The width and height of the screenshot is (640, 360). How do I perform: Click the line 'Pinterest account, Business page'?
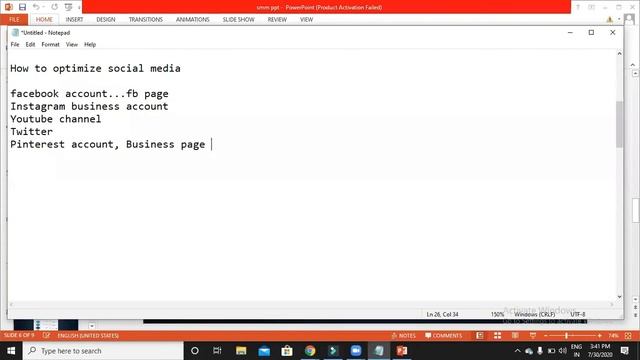click(x=107, y=144)
